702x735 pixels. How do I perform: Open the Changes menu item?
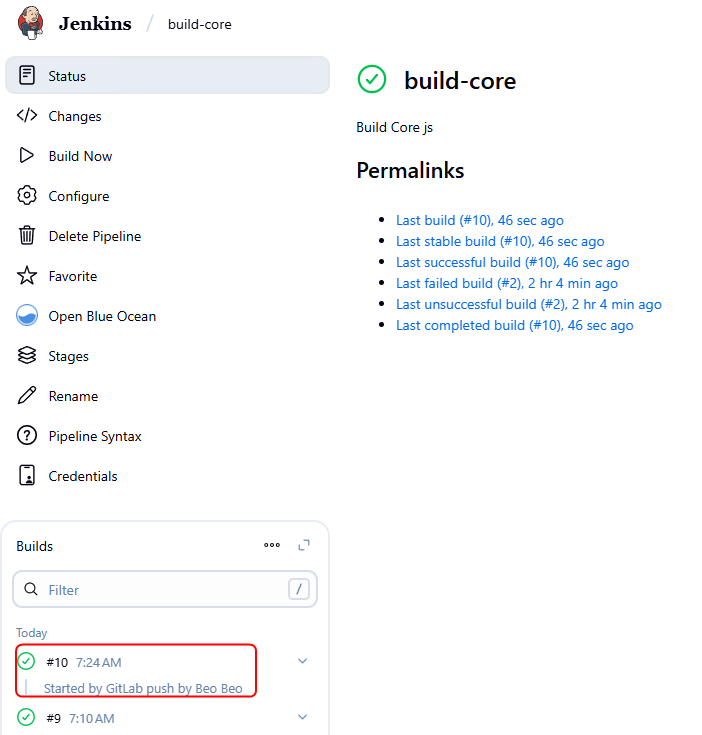click(x=75, y=116)
